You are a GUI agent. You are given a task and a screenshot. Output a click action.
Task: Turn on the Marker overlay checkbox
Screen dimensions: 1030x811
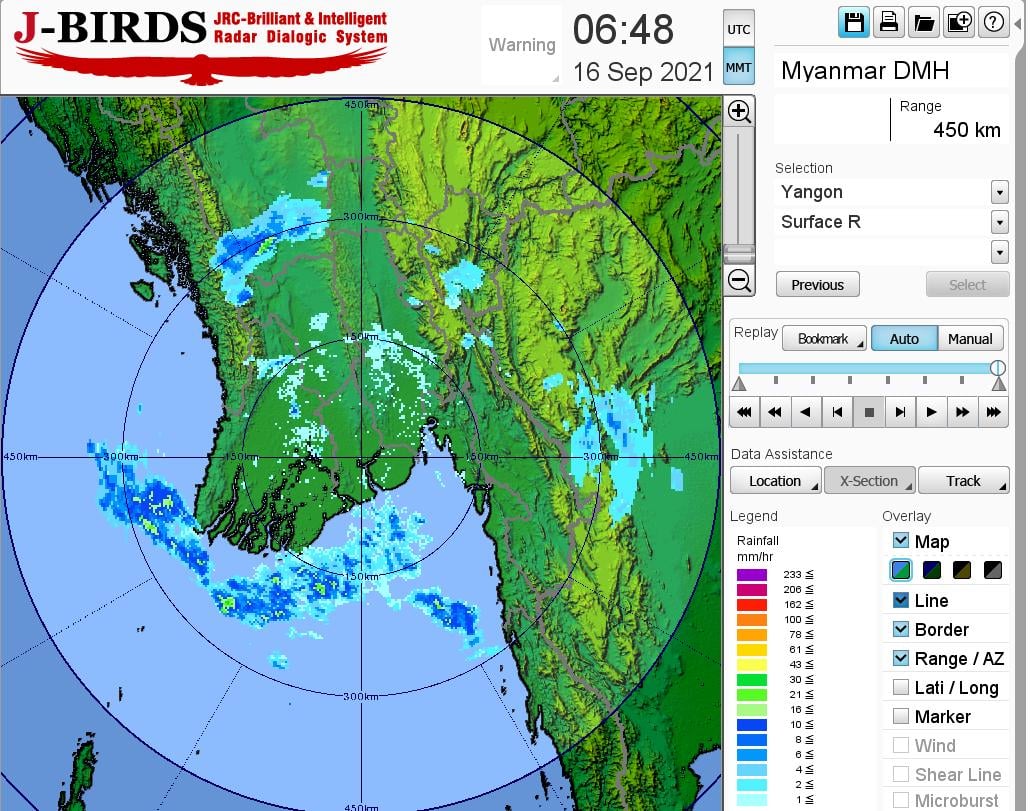901,716
